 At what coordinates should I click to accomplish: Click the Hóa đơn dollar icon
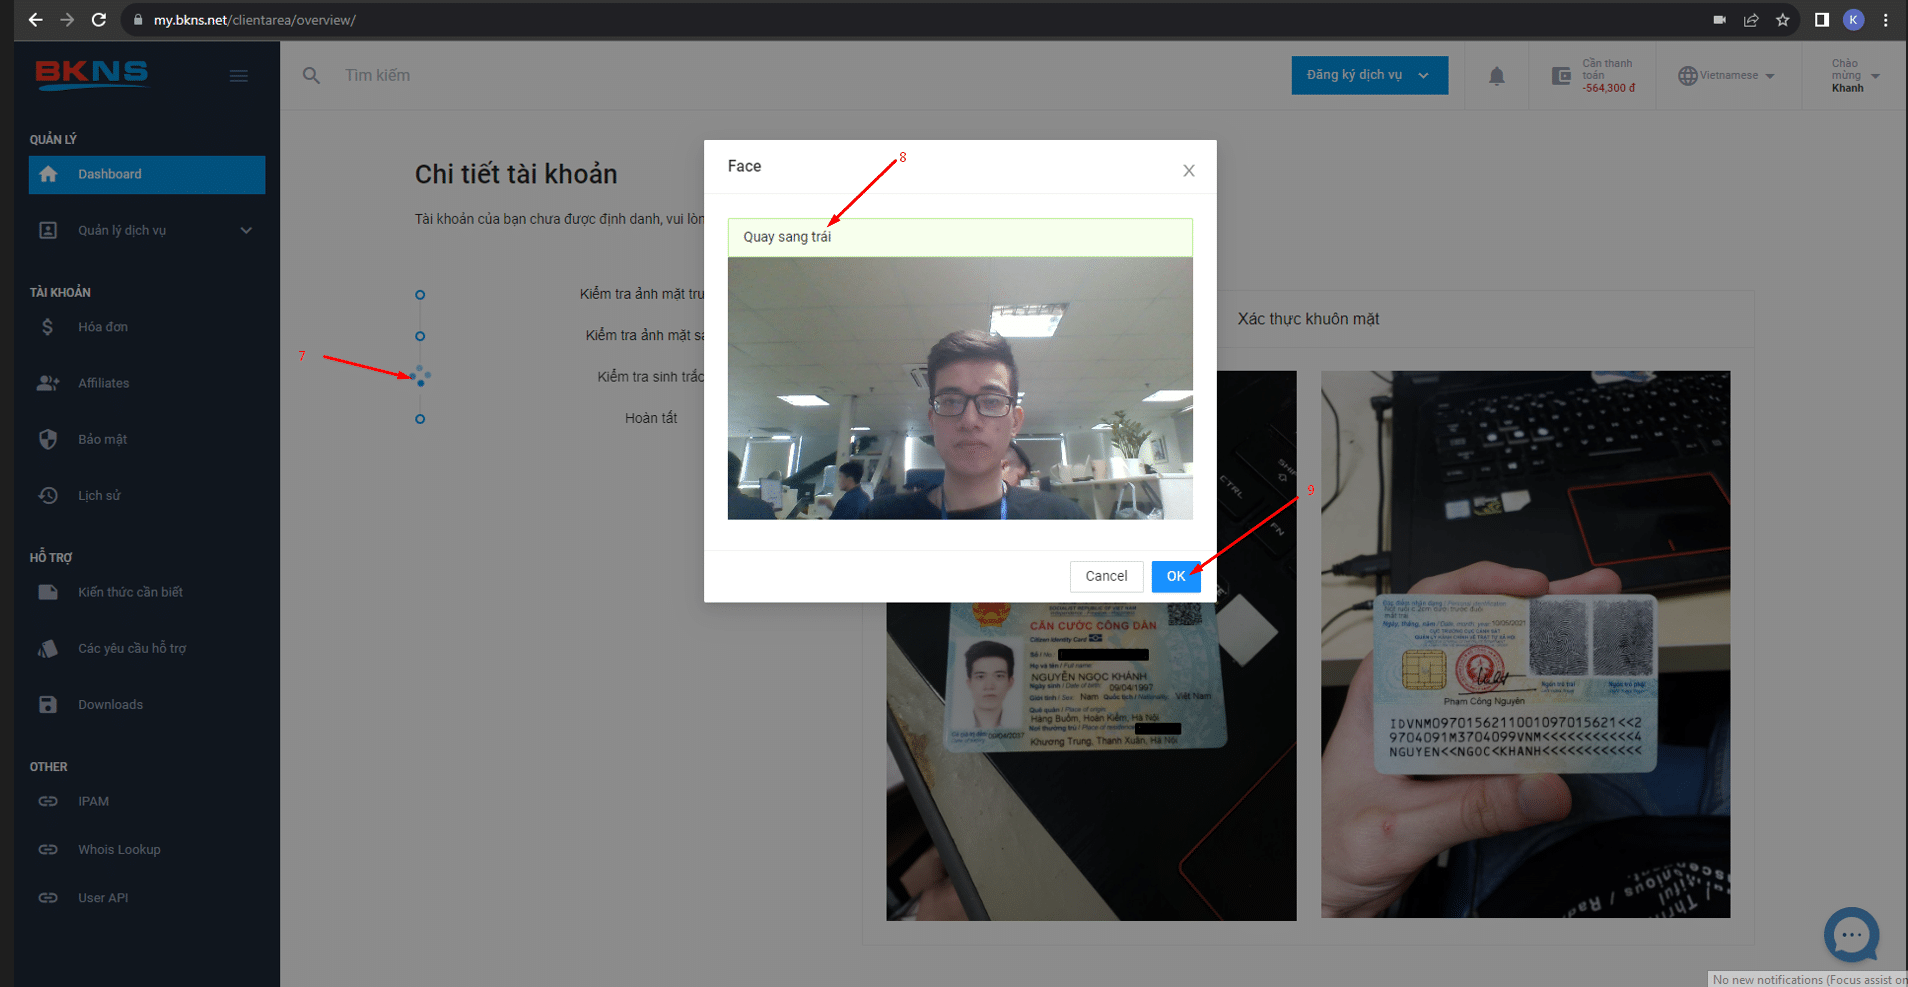click(48, 327)
